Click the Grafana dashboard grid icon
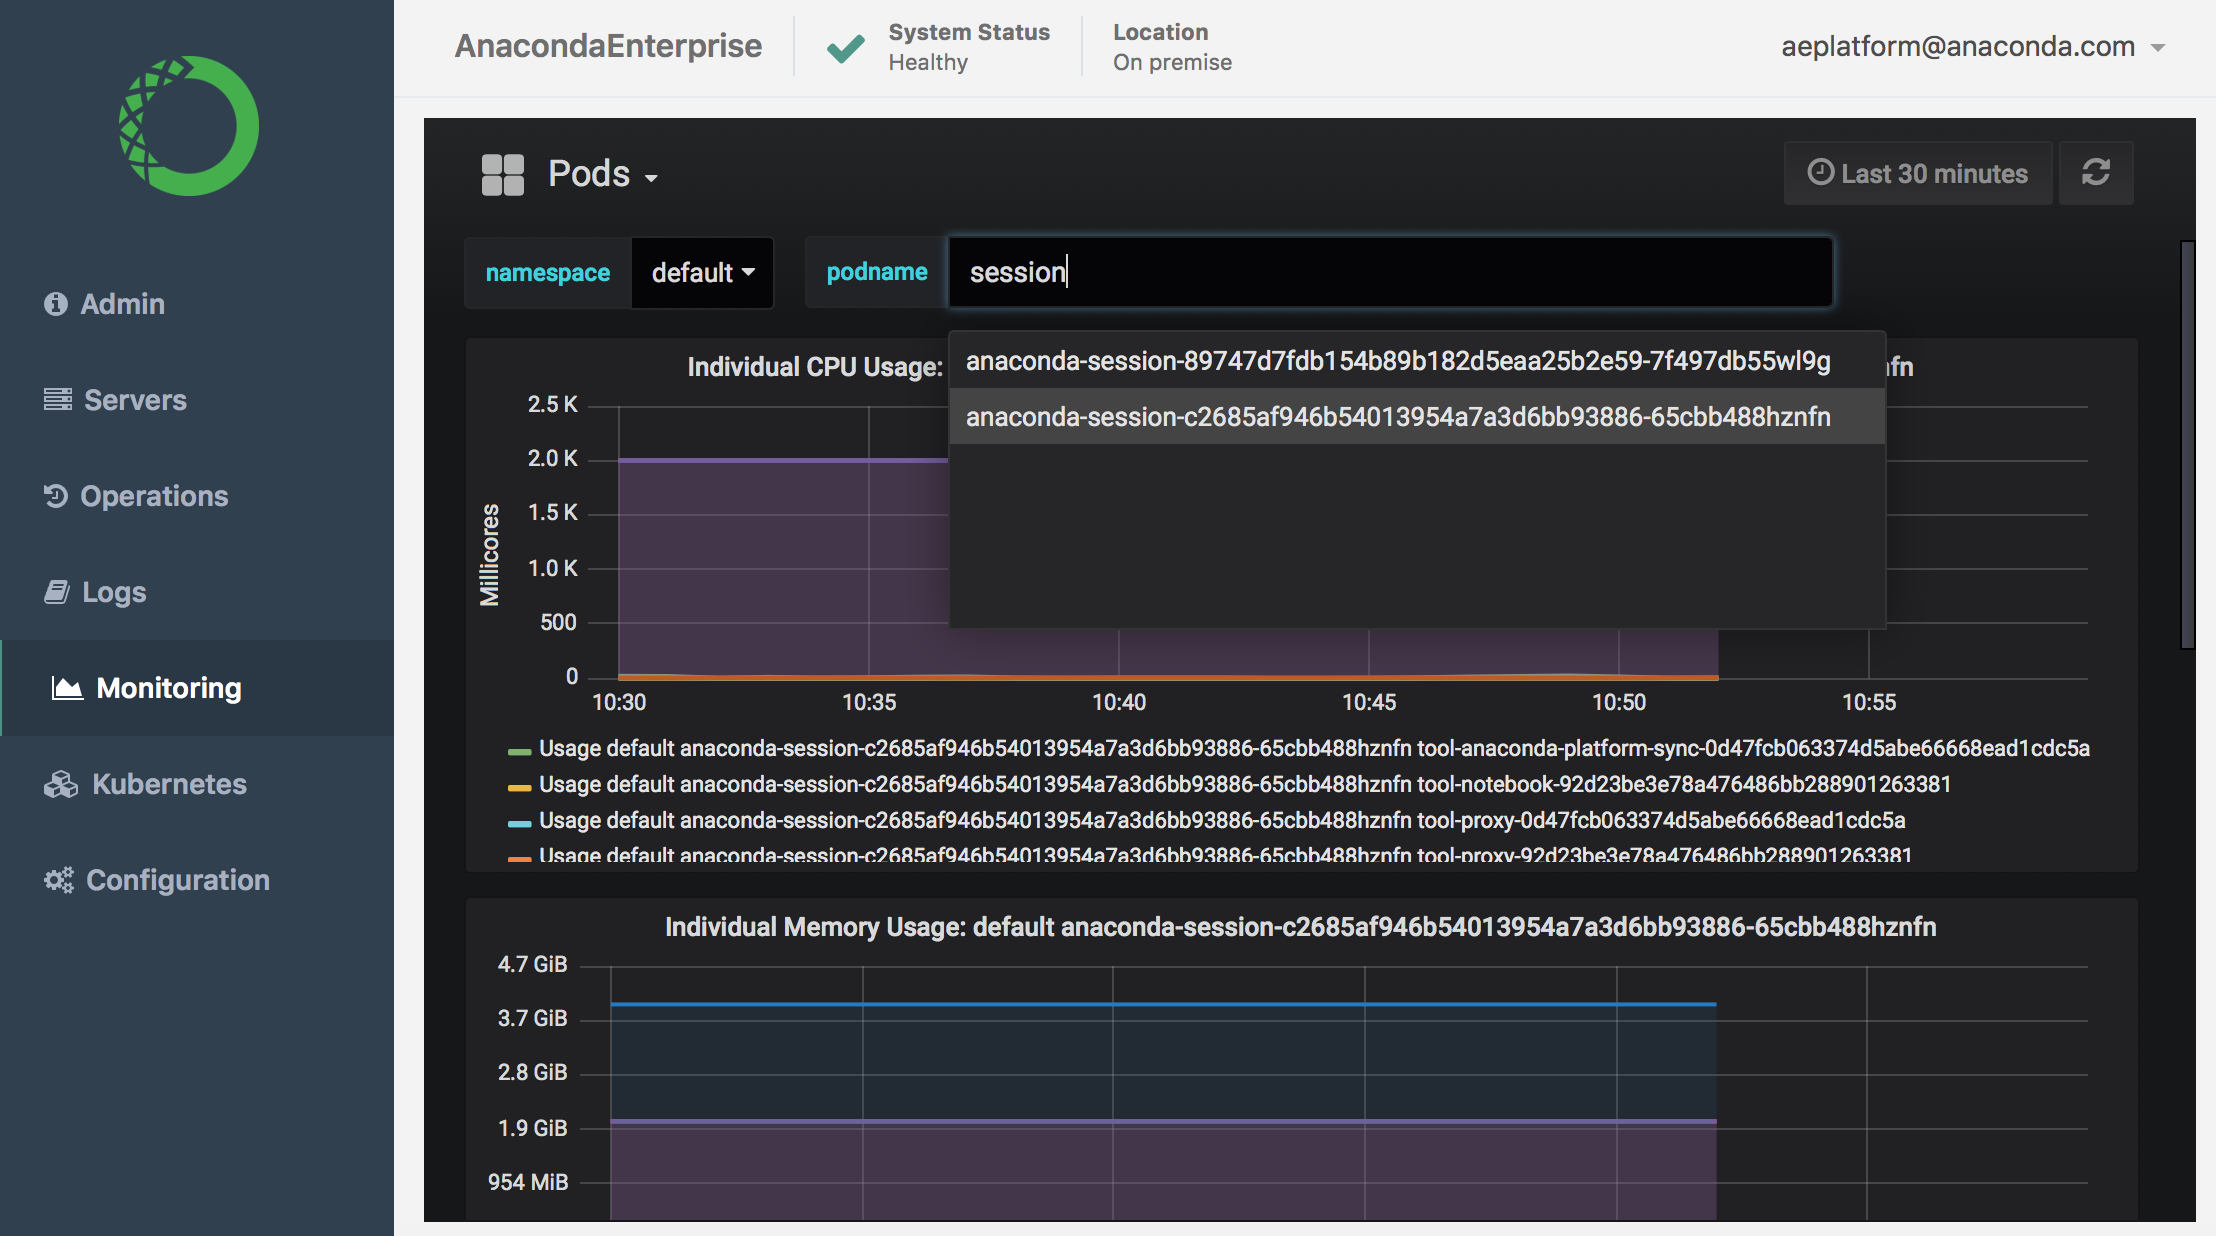 (x=502, y=175)
